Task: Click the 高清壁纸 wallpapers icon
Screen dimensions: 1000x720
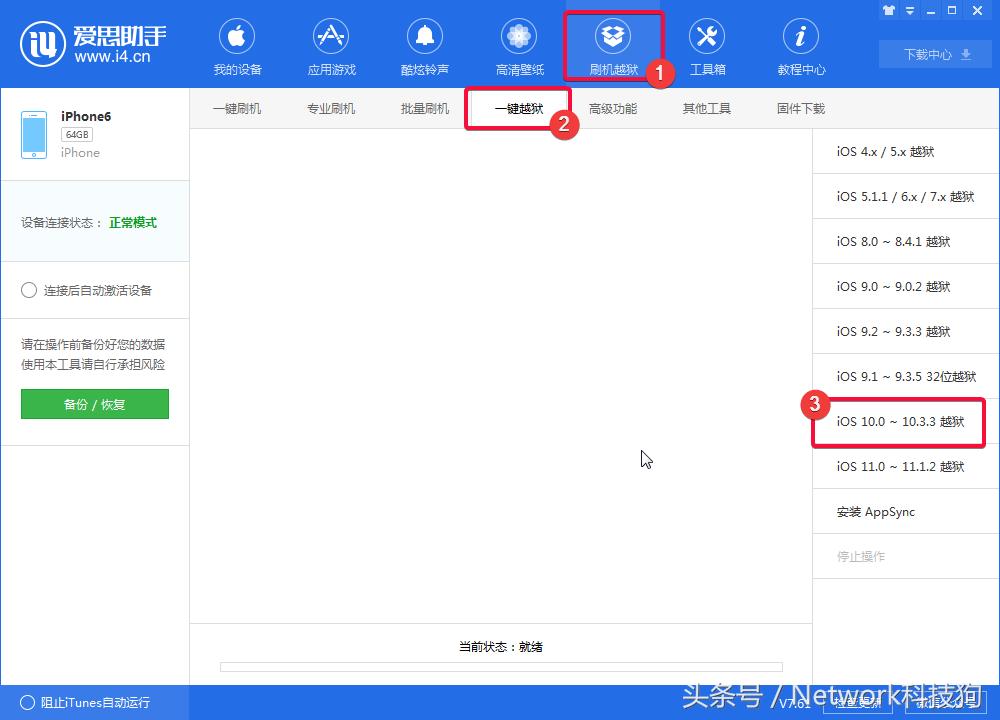Action: coord(518,46)
